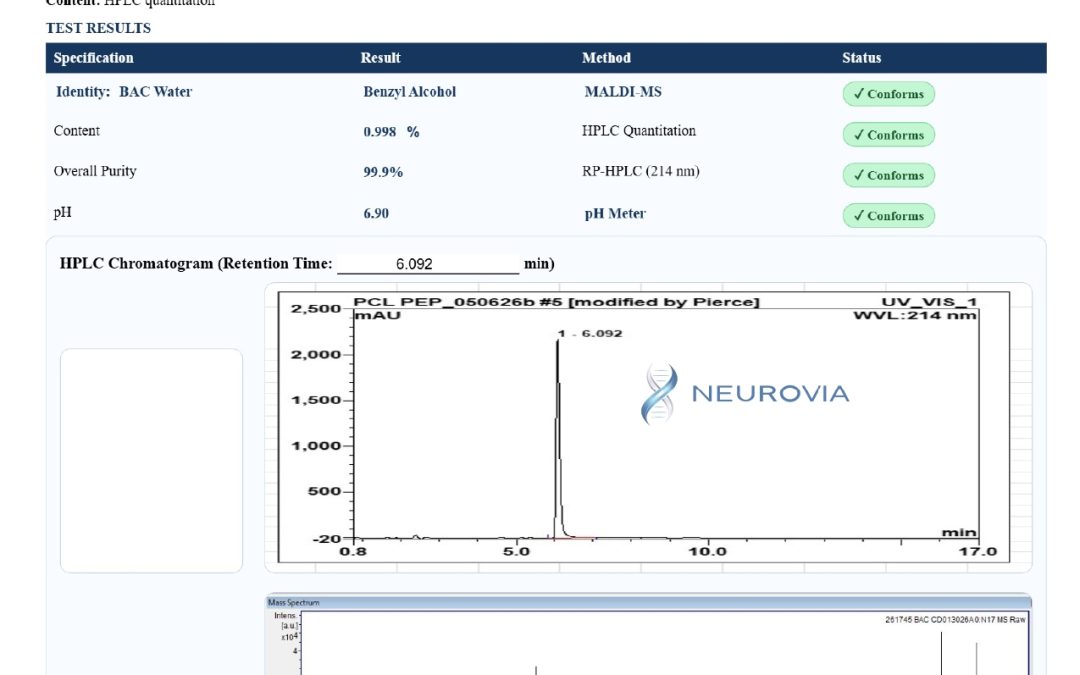Select the 'RP-HPLC (214 nm)' method text
The width and height of the screenshot is (1080, 675).
click(x=641, y=171)
